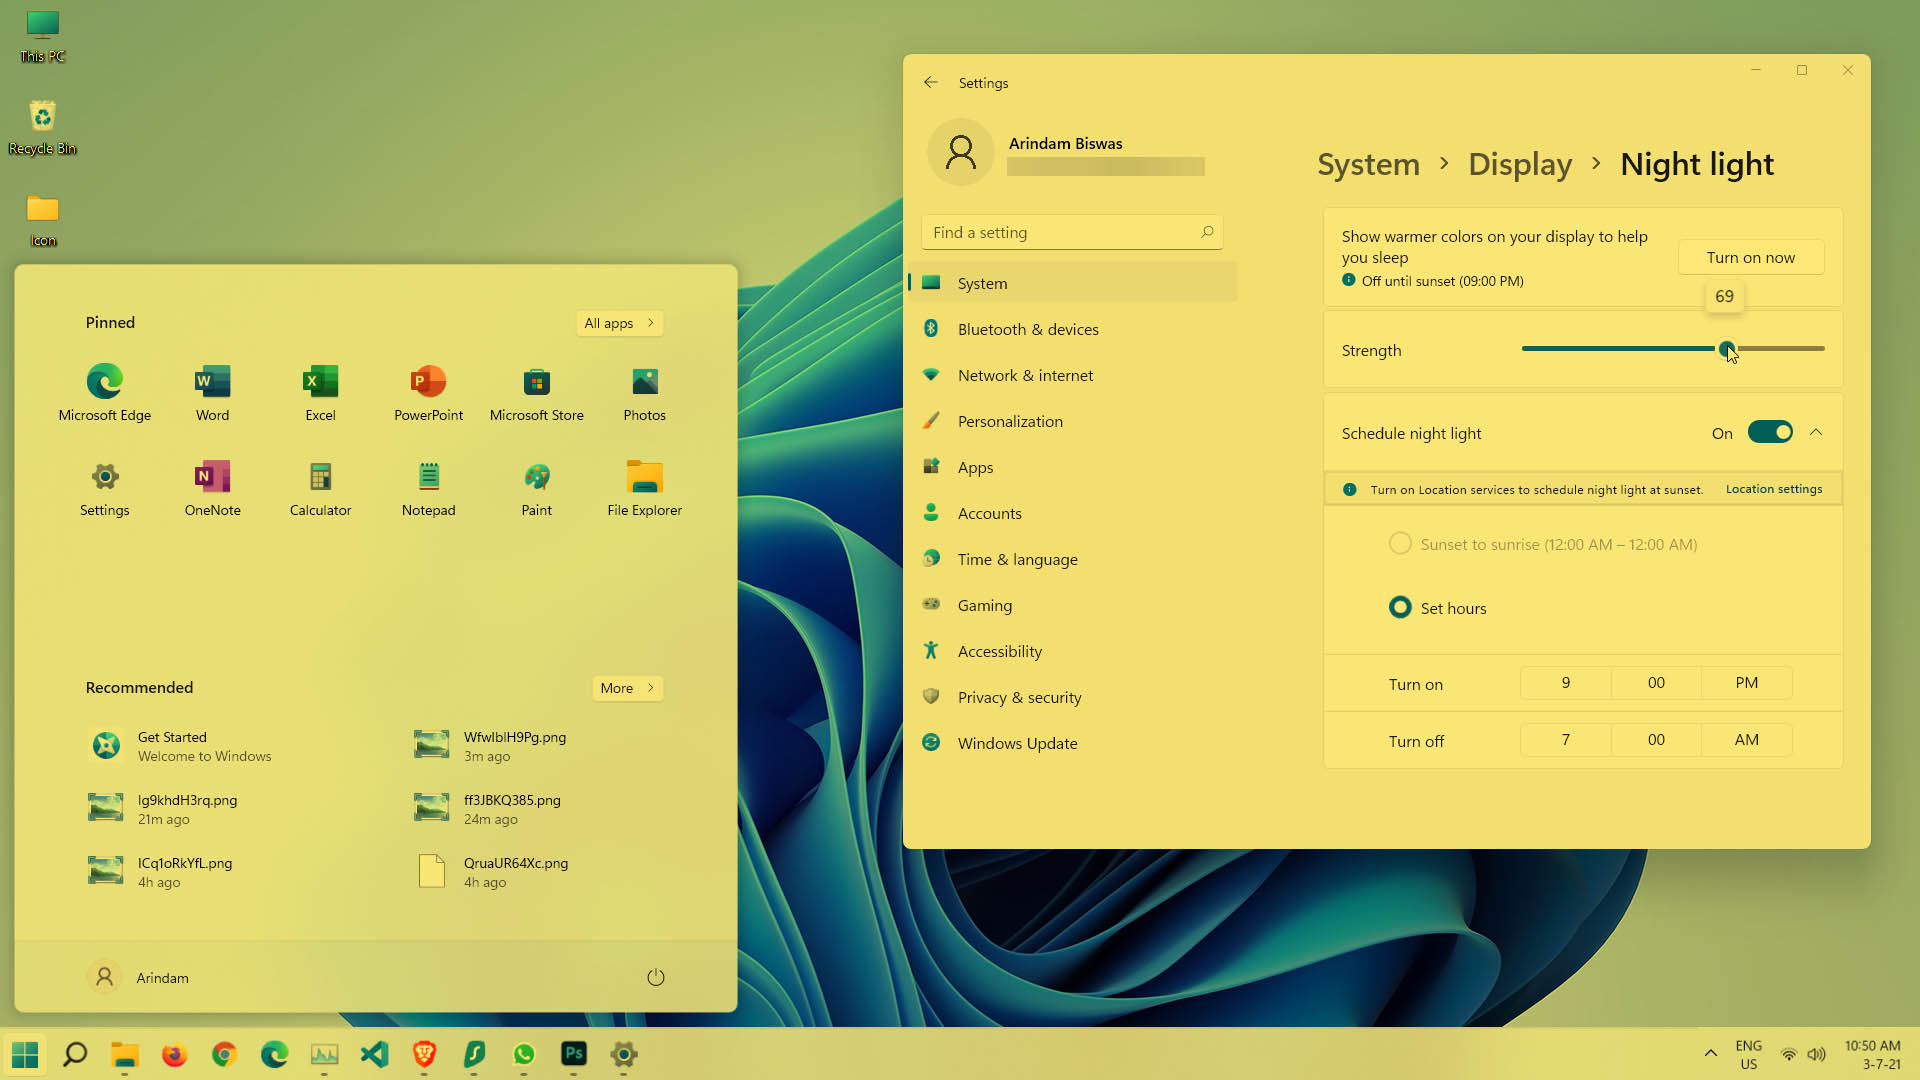Open Windows Update settings
The image size is (1920, 1080).
(x=1017, y=743)
